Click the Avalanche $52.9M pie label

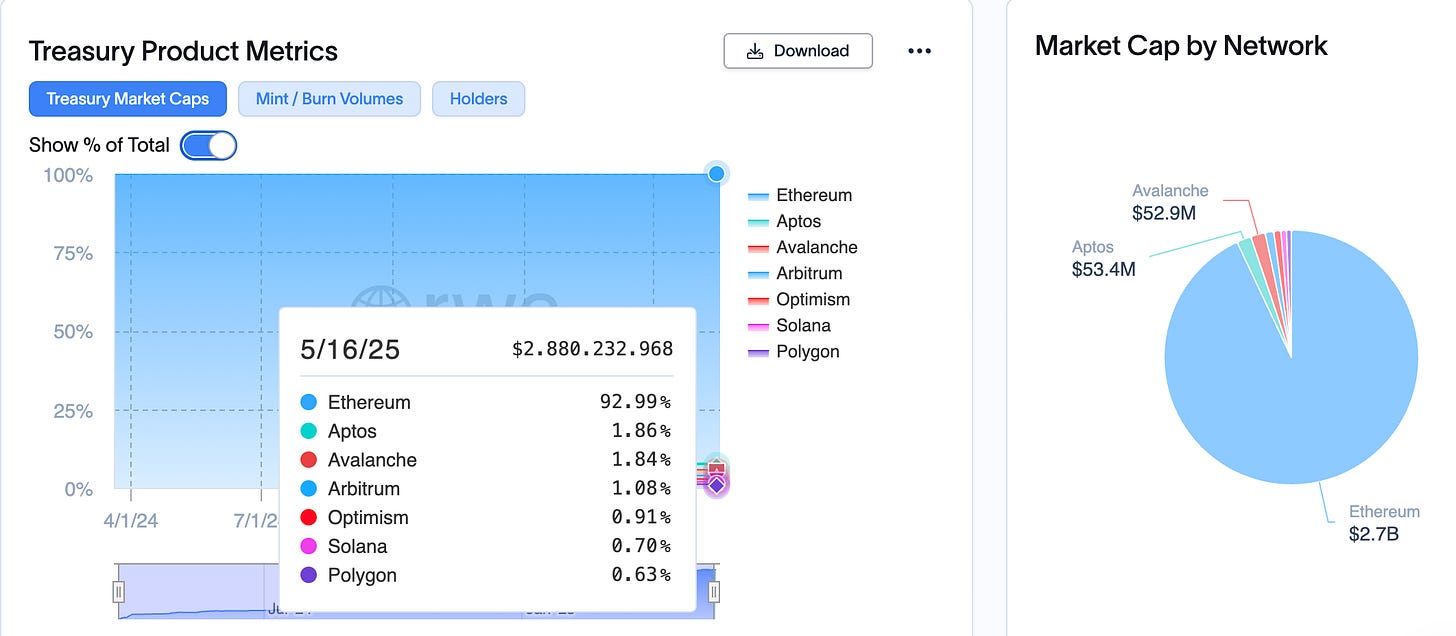(x=1170, y=202)
